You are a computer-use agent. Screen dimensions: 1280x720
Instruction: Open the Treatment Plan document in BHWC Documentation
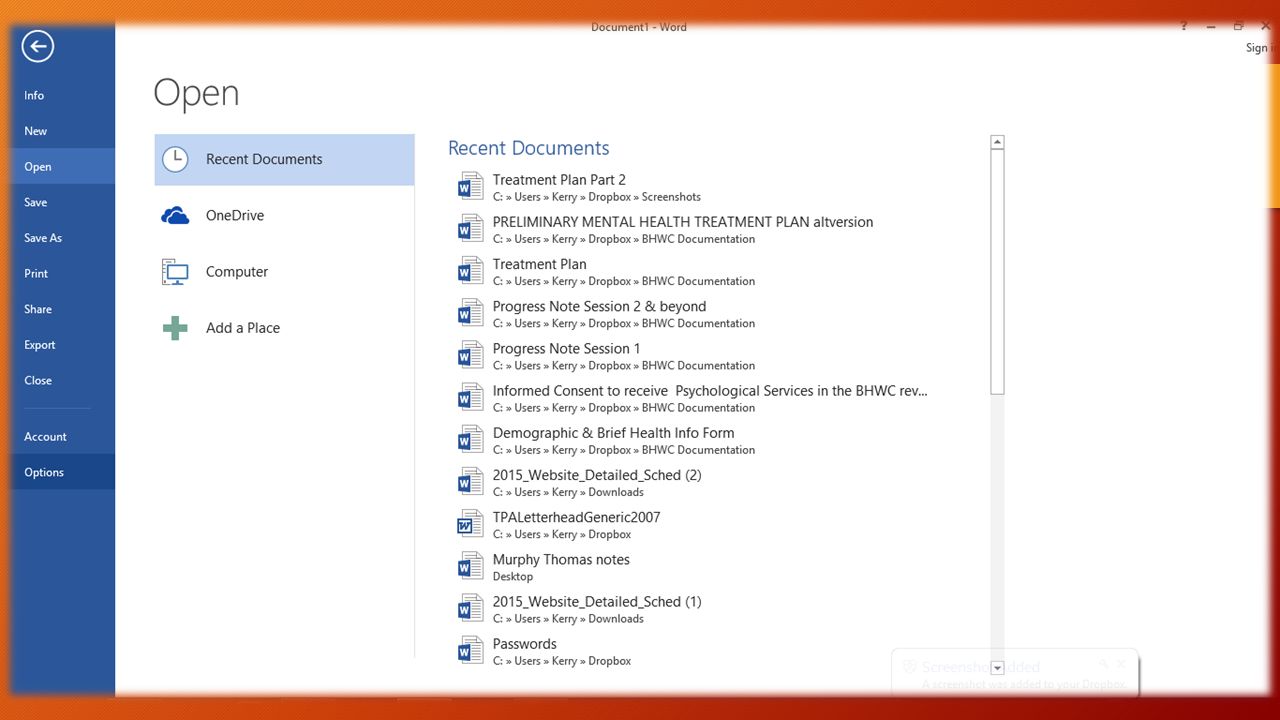pyautogui.click(x=717, y=272)
